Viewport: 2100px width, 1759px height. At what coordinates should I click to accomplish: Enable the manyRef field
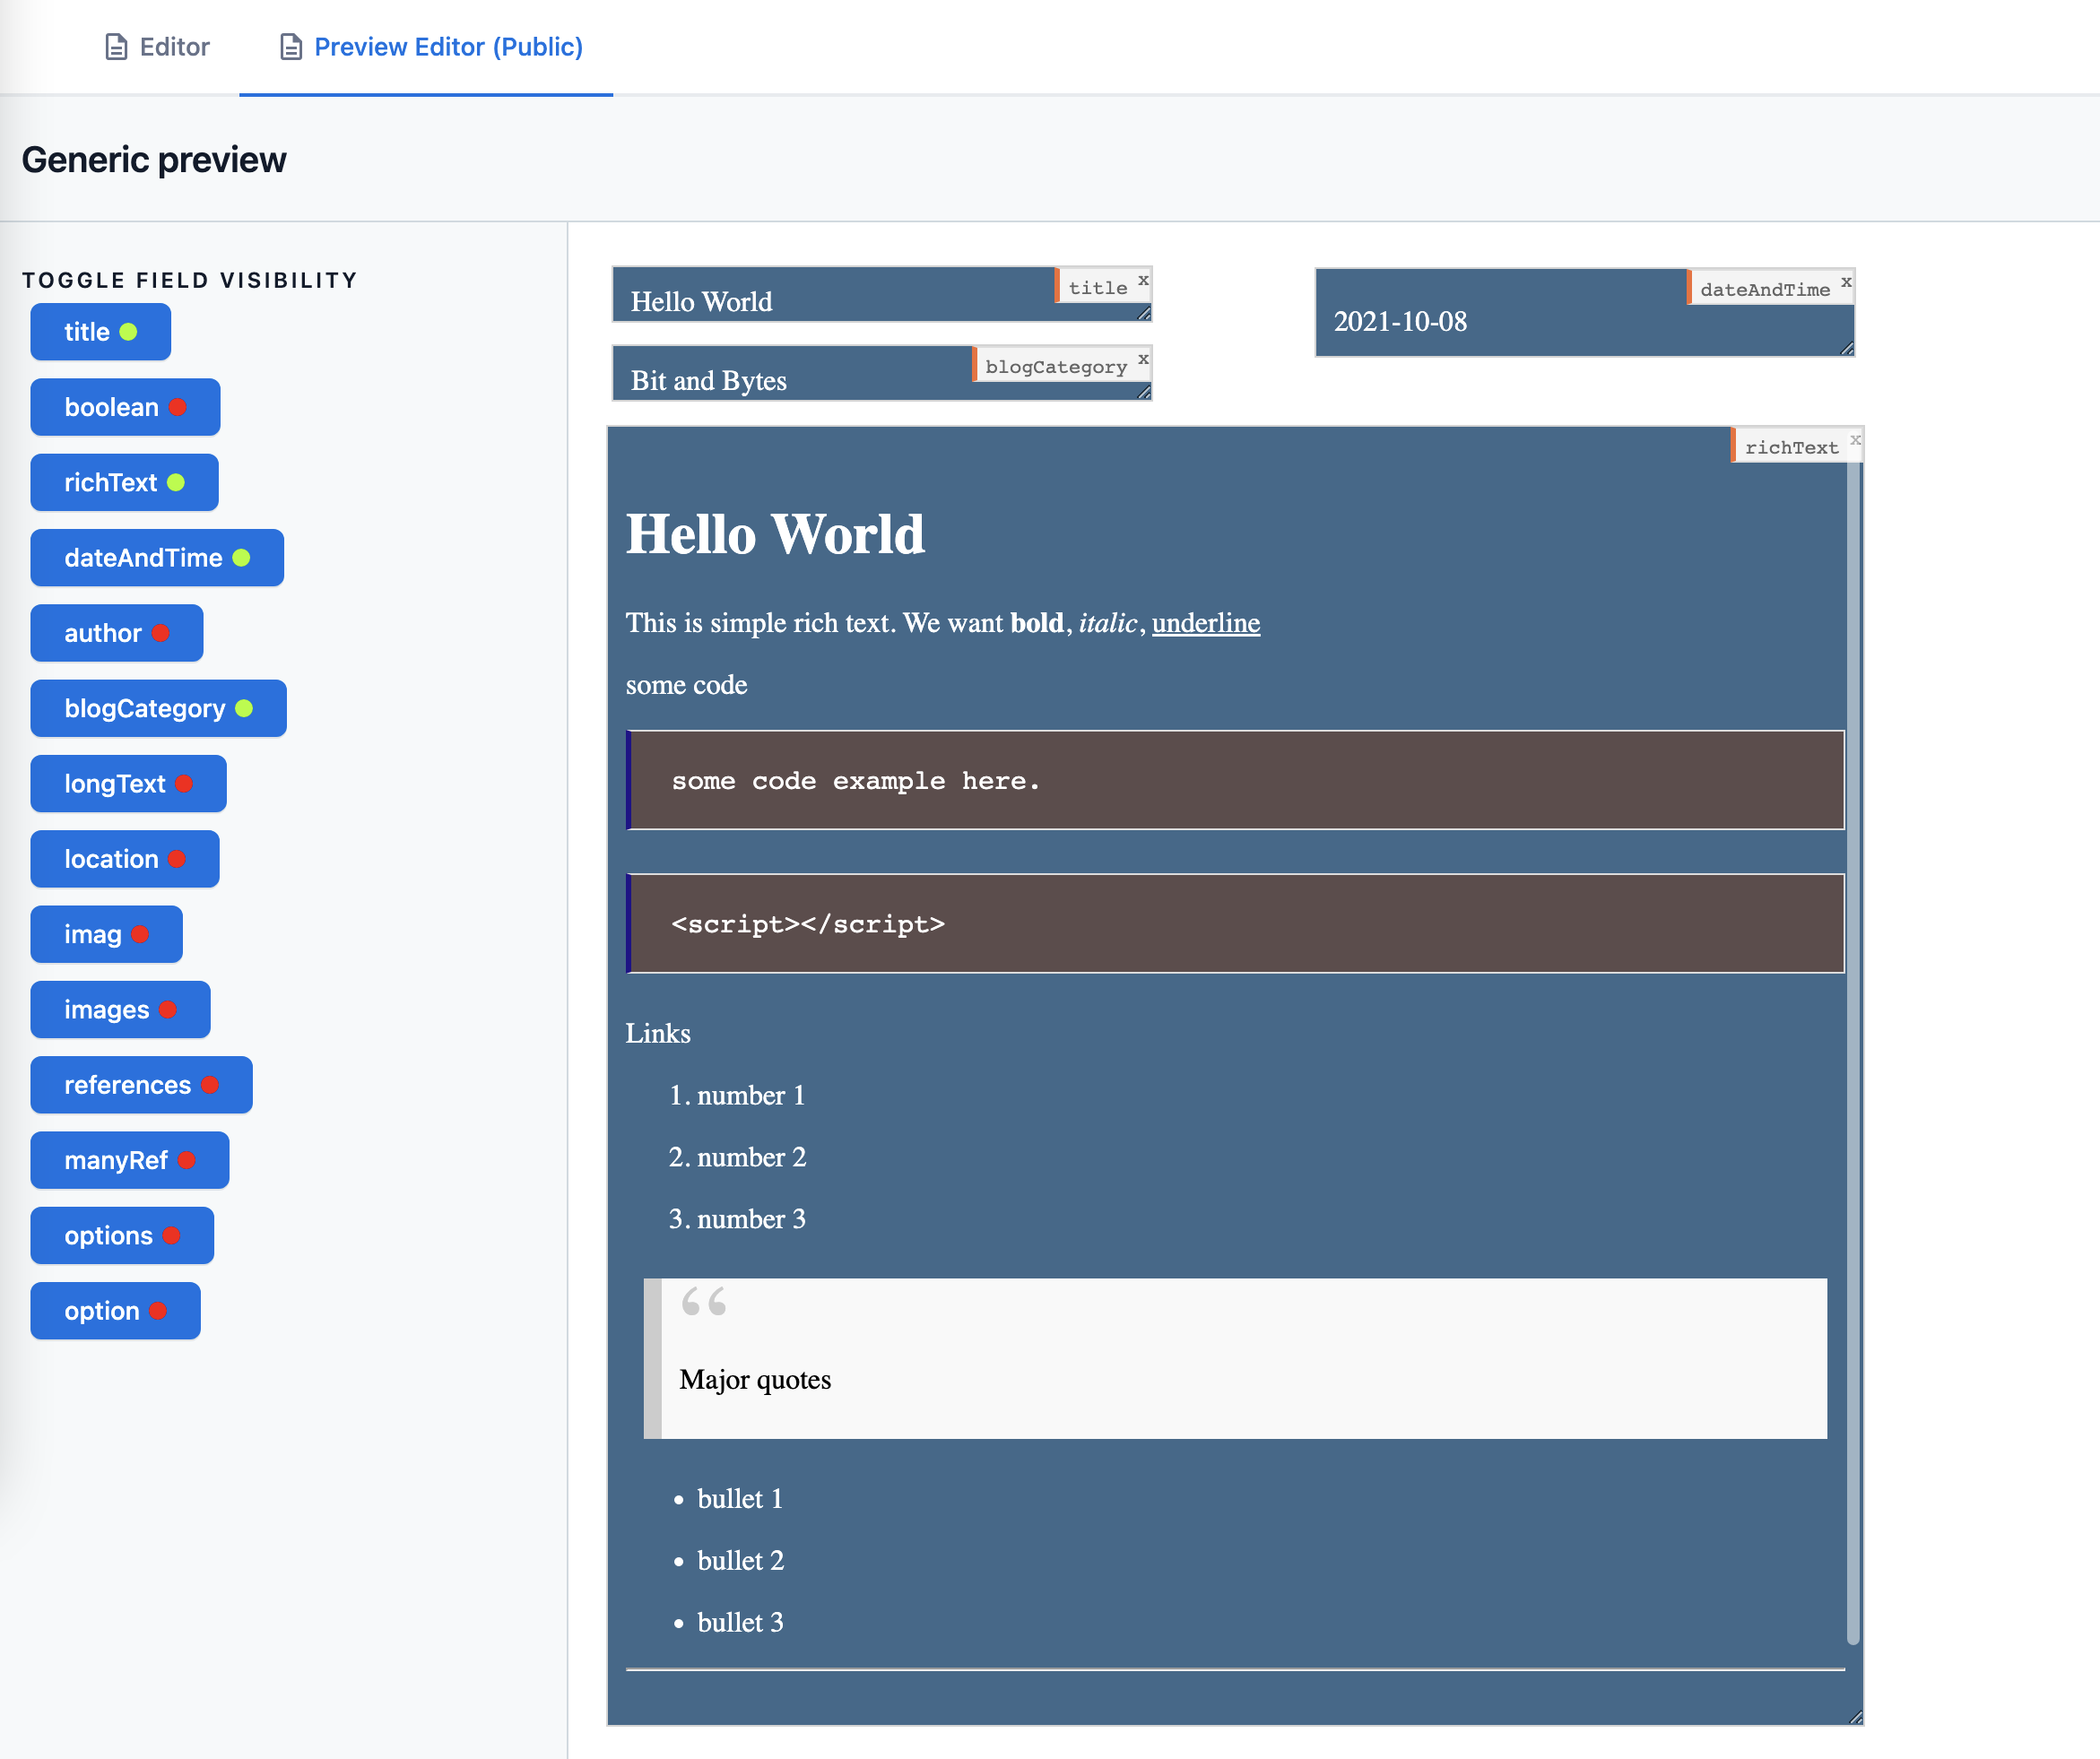[129, 1160]
